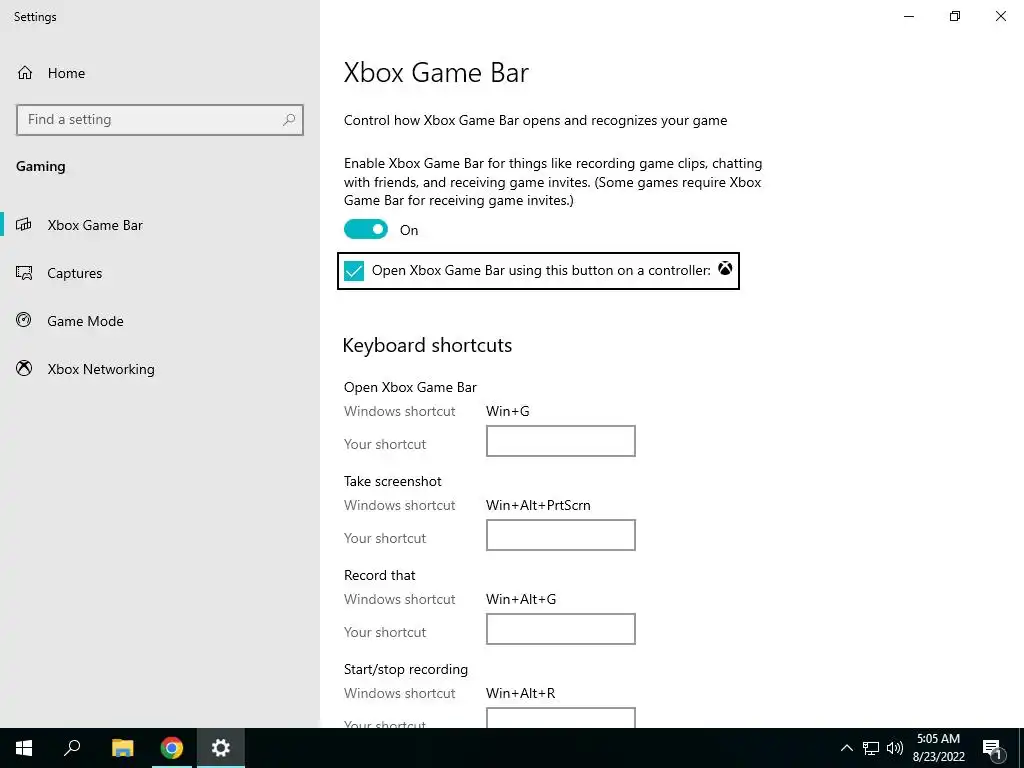Viewport: 1024px width, 768px height.
Task: Click the Win+Alt+G shortcut text
Action: [521, 600]
